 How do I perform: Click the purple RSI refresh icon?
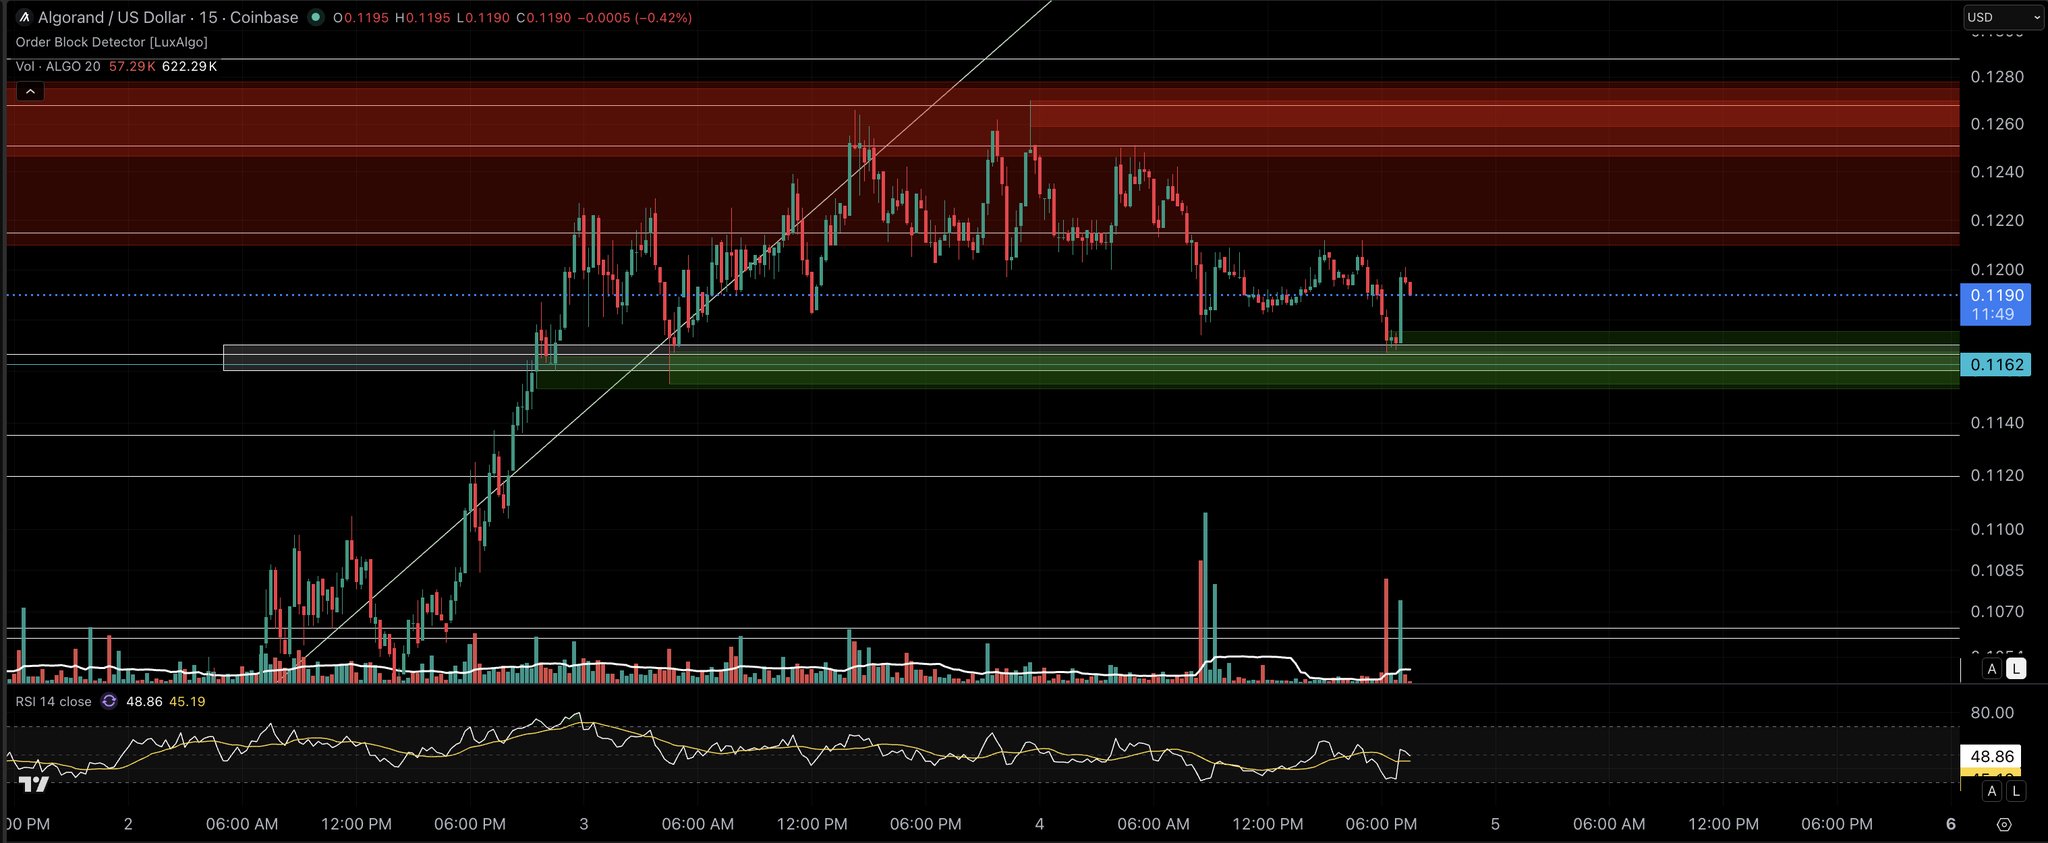[x=109, y=702]
